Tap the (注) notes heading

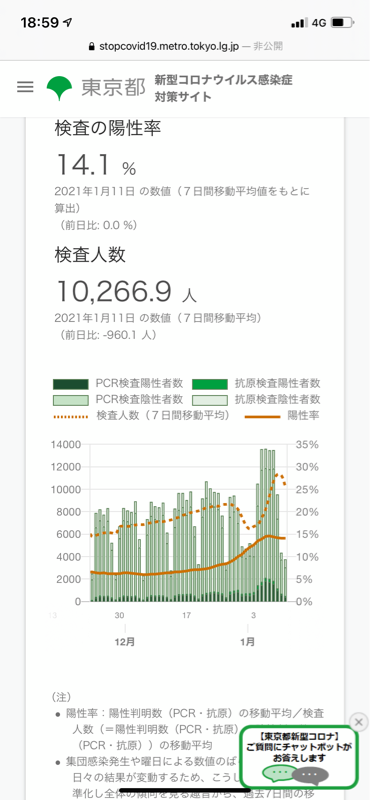(x=62, y=696)
